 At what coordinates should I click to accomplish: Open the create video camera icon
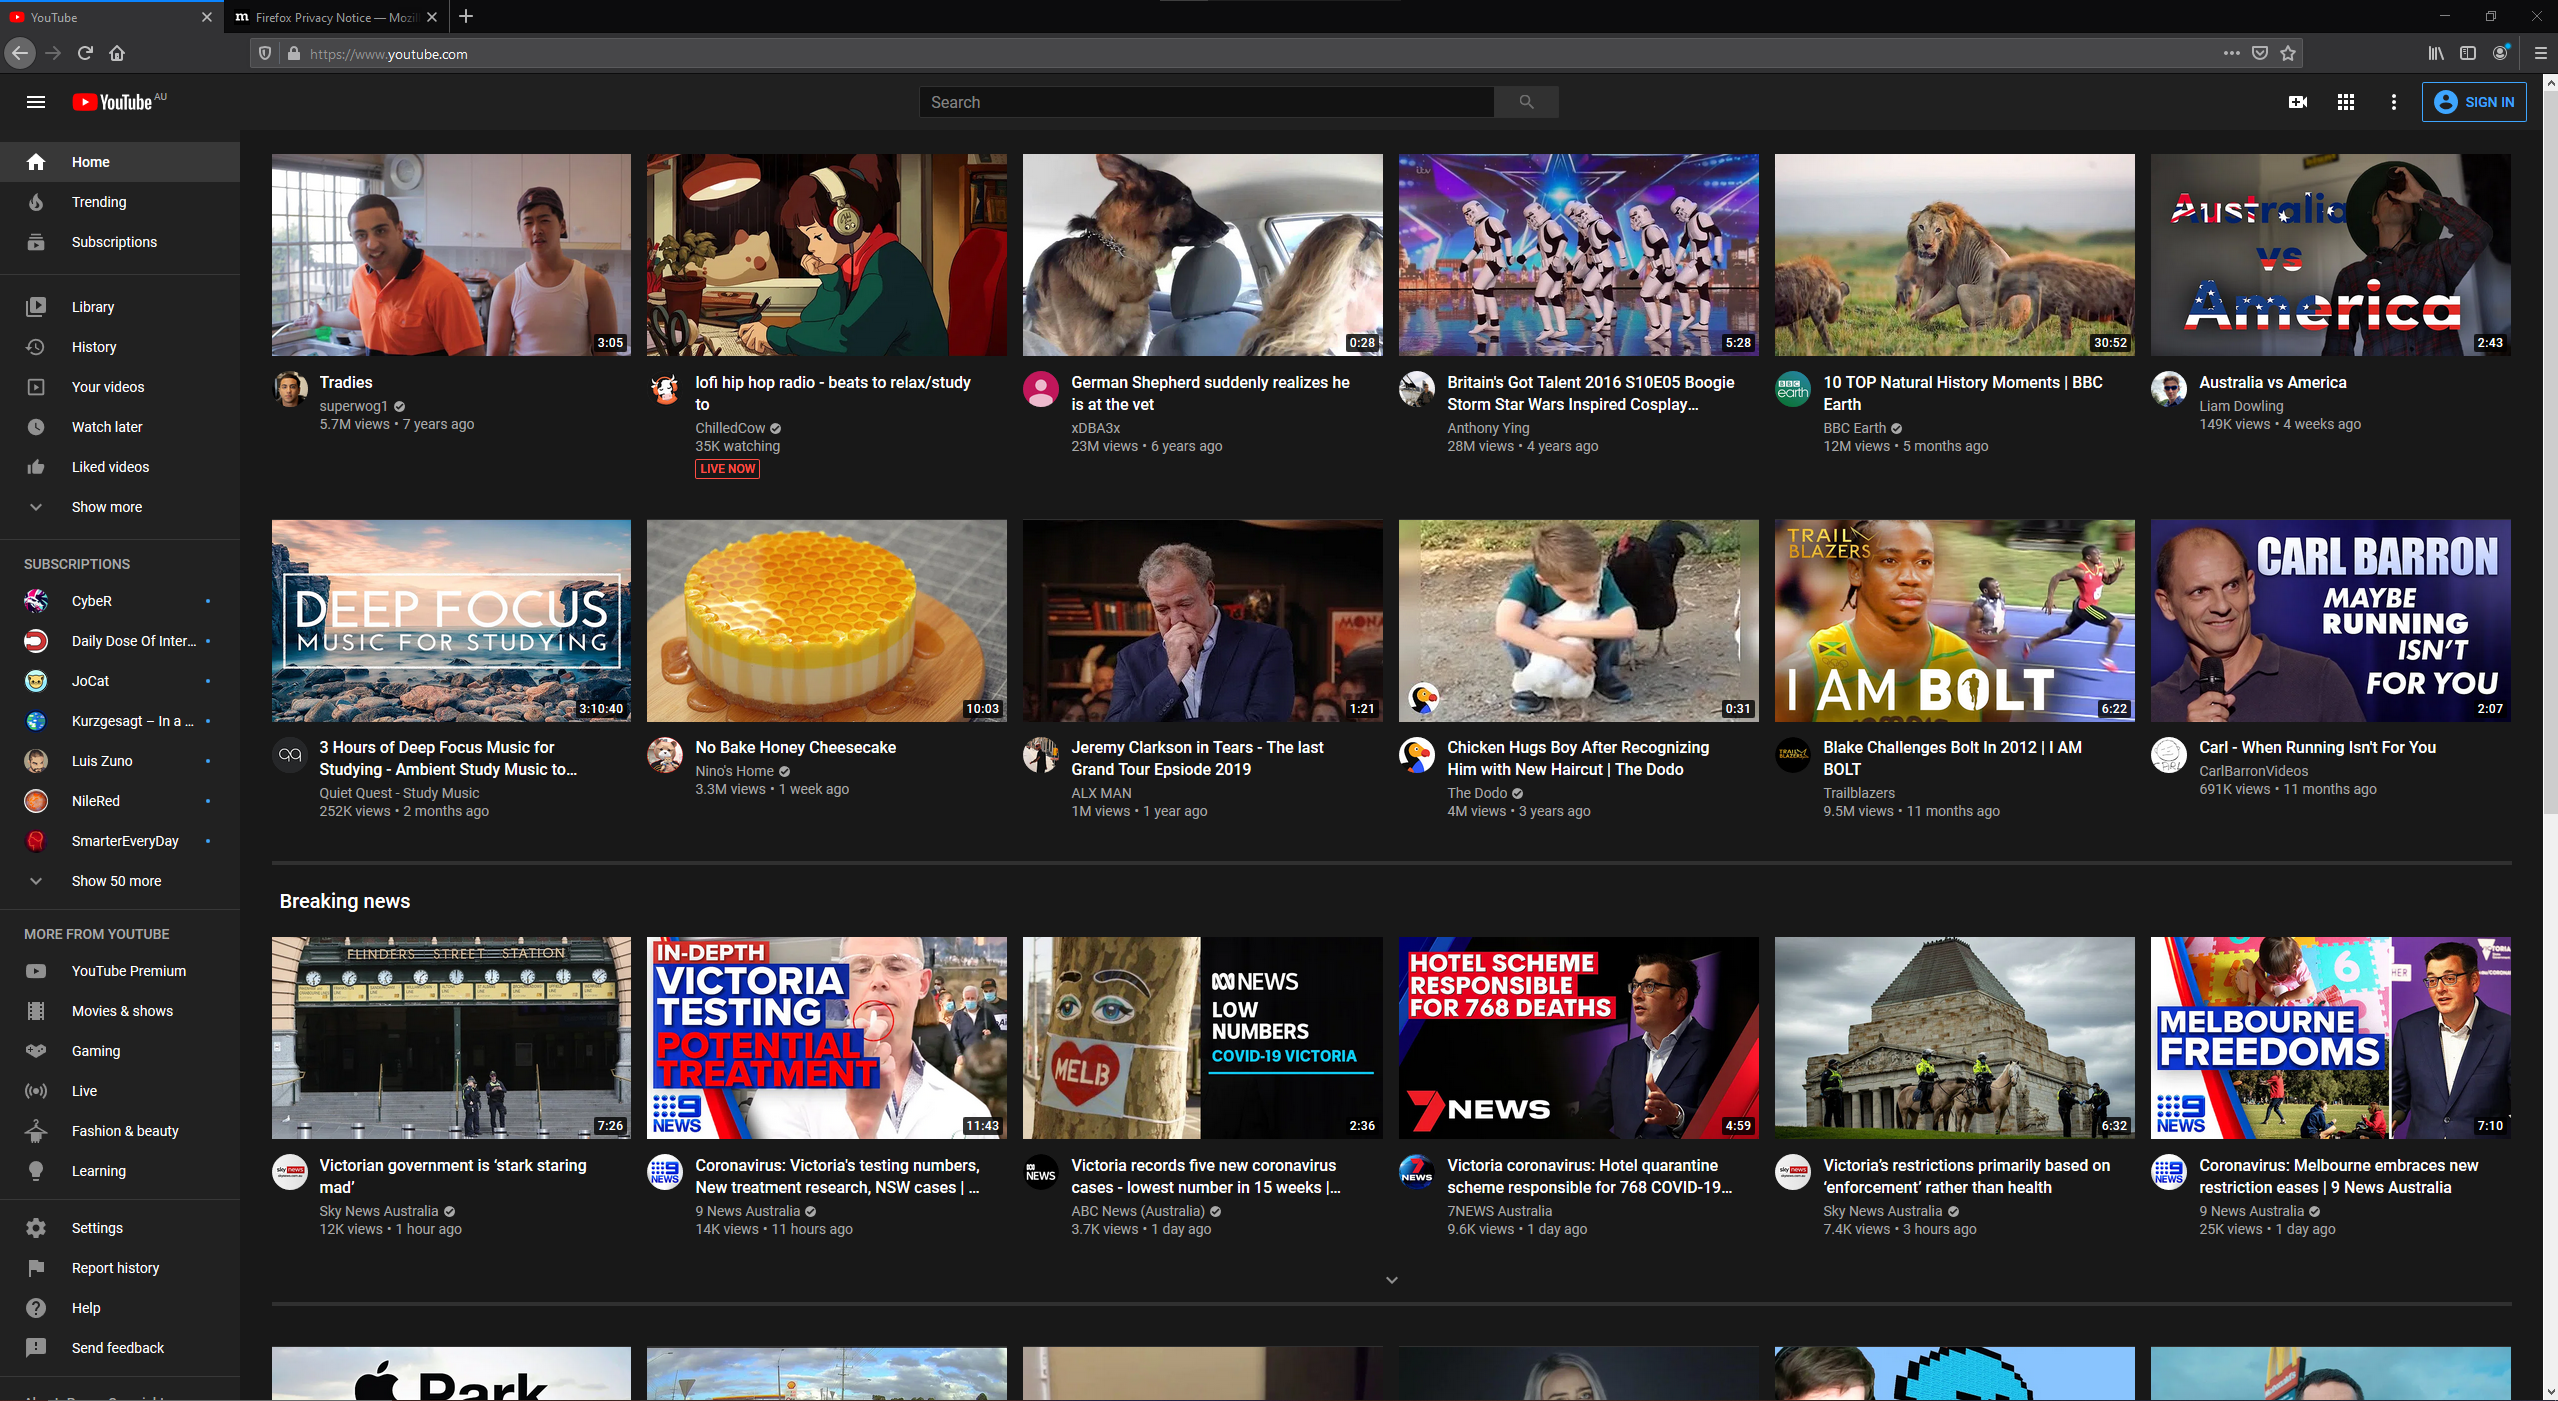(2297, 102)
